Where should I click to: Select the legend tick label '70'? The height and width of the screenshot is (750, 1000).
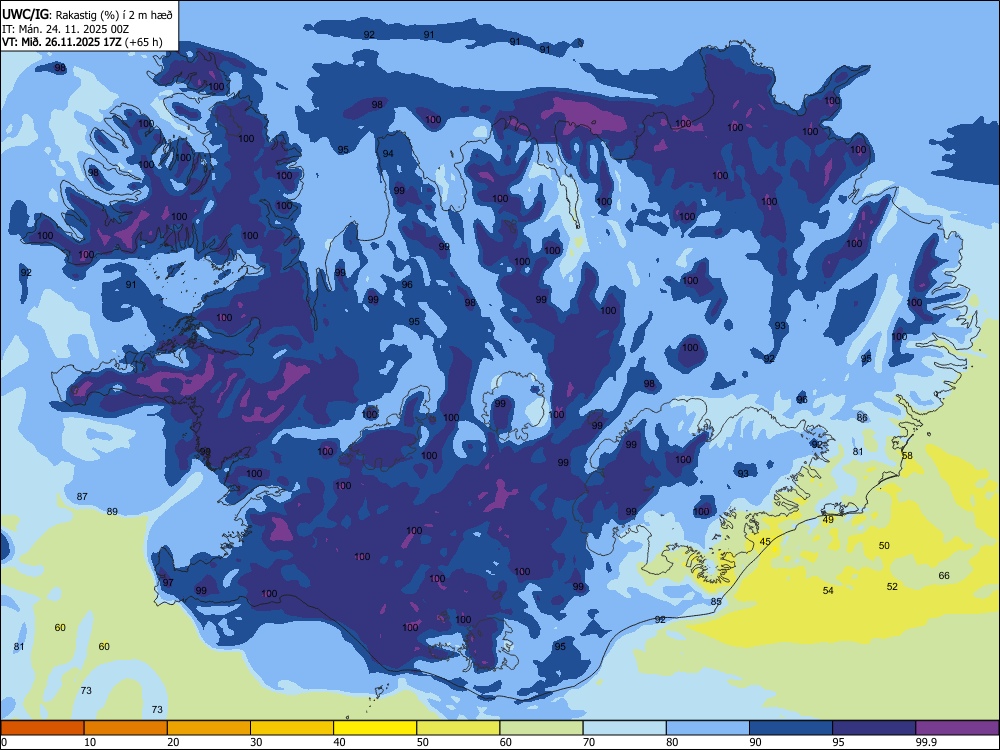pos(589,742)
